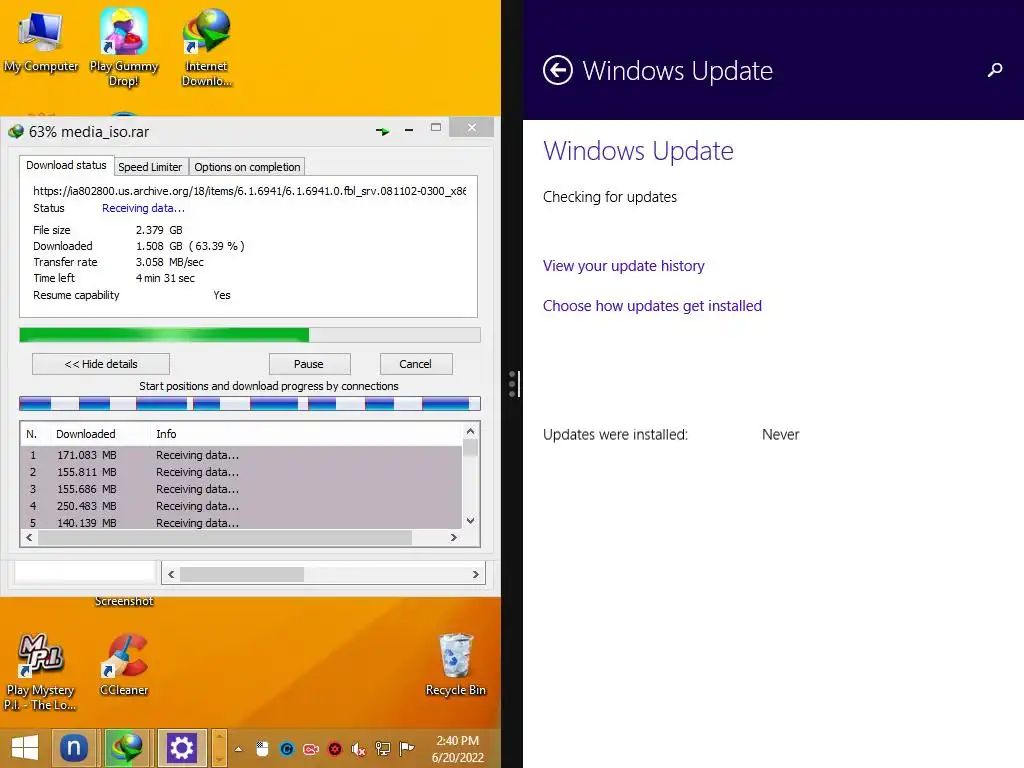
Task: Open the Internet Download Manager desktop shortcut
Action: point(206,47)
